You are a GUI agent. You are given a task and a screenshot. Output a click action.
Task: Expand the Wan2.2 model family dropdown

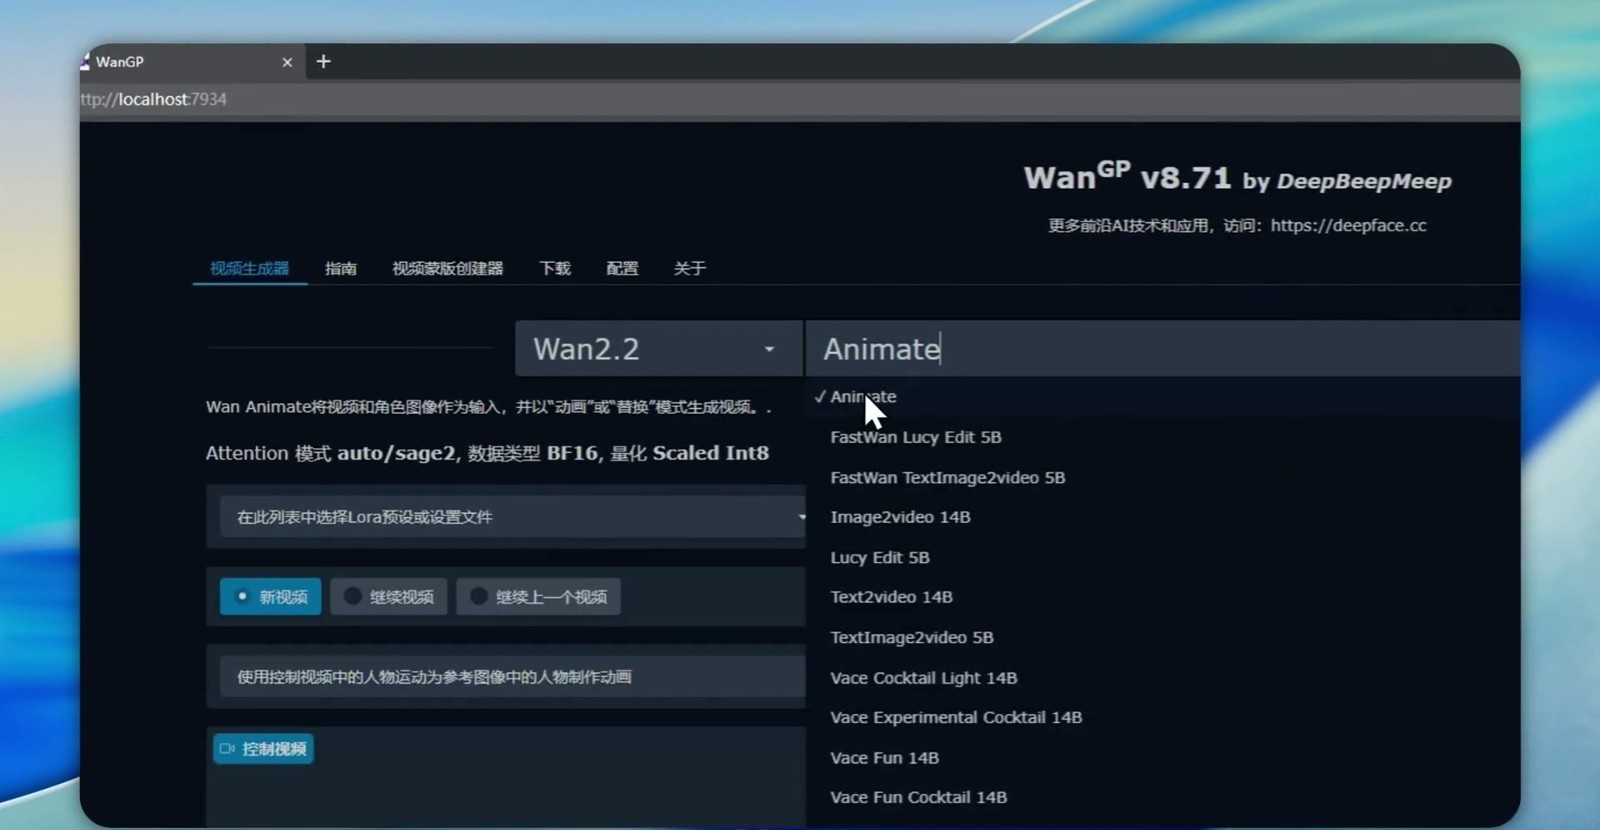(656, 349)
